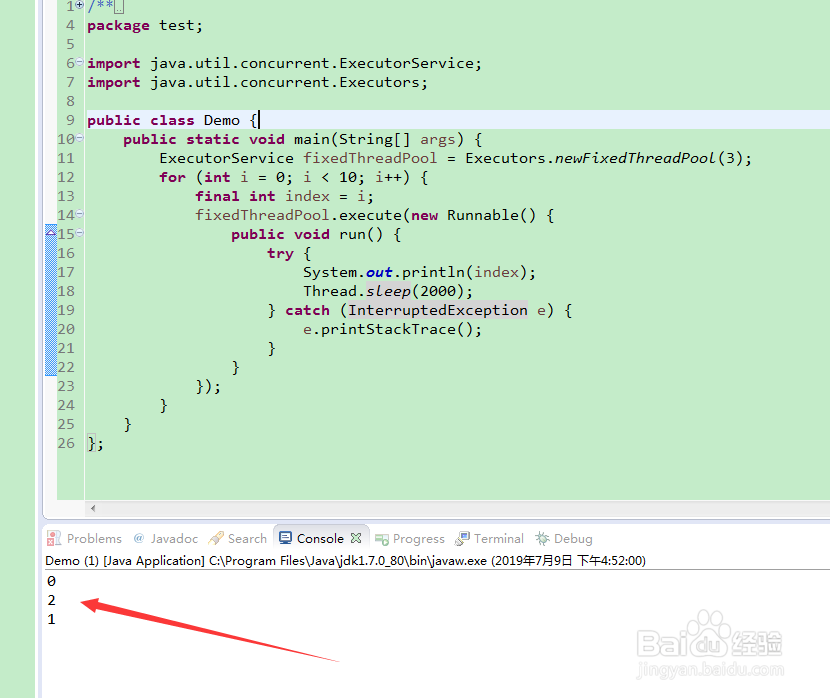Click the Terminal tab icon

coord(462,539)
